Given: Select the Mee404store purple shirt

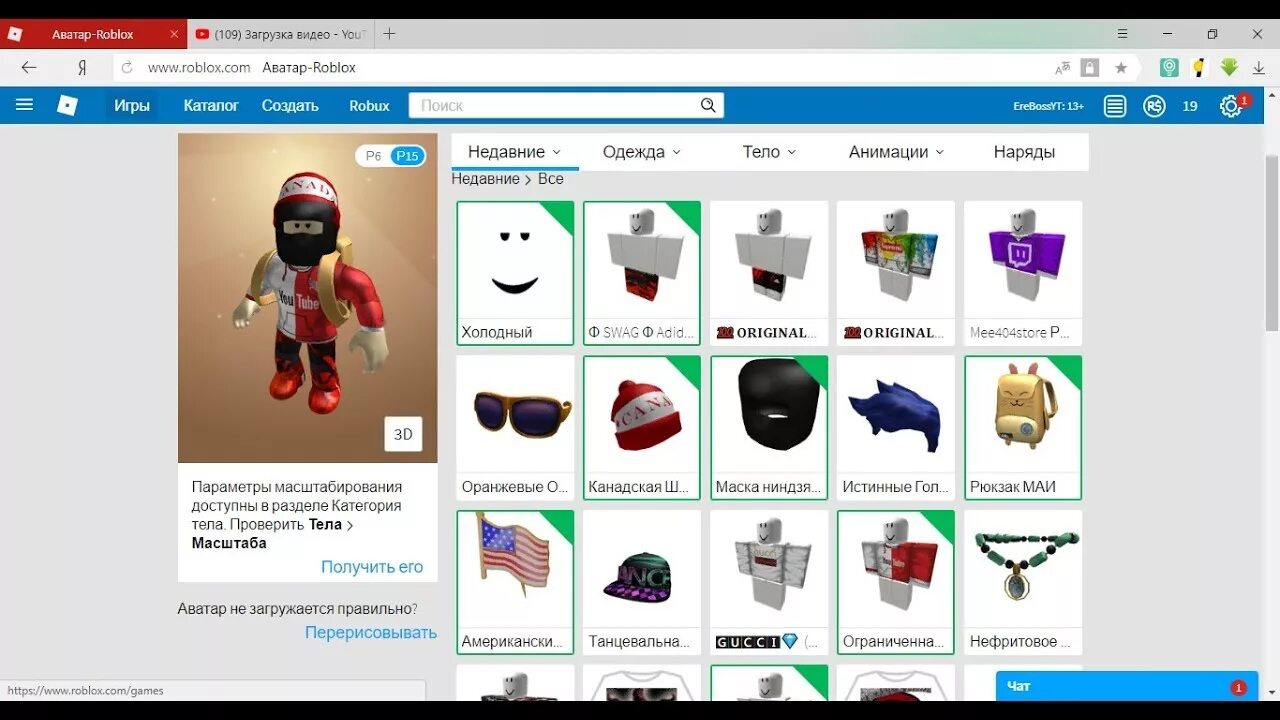Looking at the screenshot, I should point(1023,273).
